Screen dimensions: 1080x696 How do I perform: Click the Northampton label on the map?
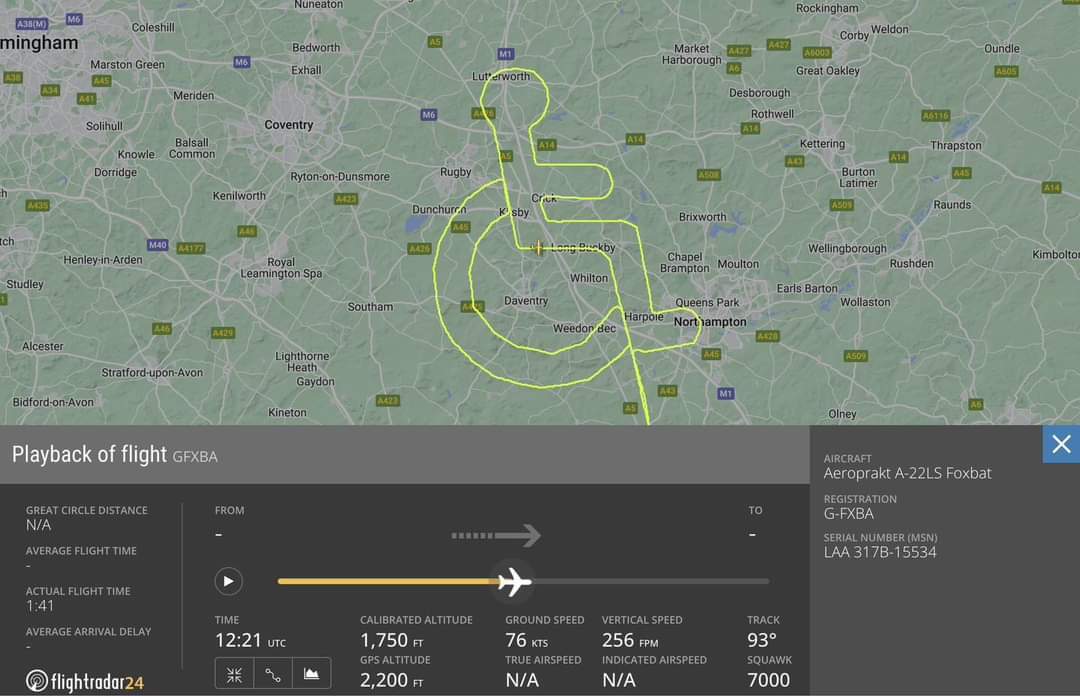point(710,322)
